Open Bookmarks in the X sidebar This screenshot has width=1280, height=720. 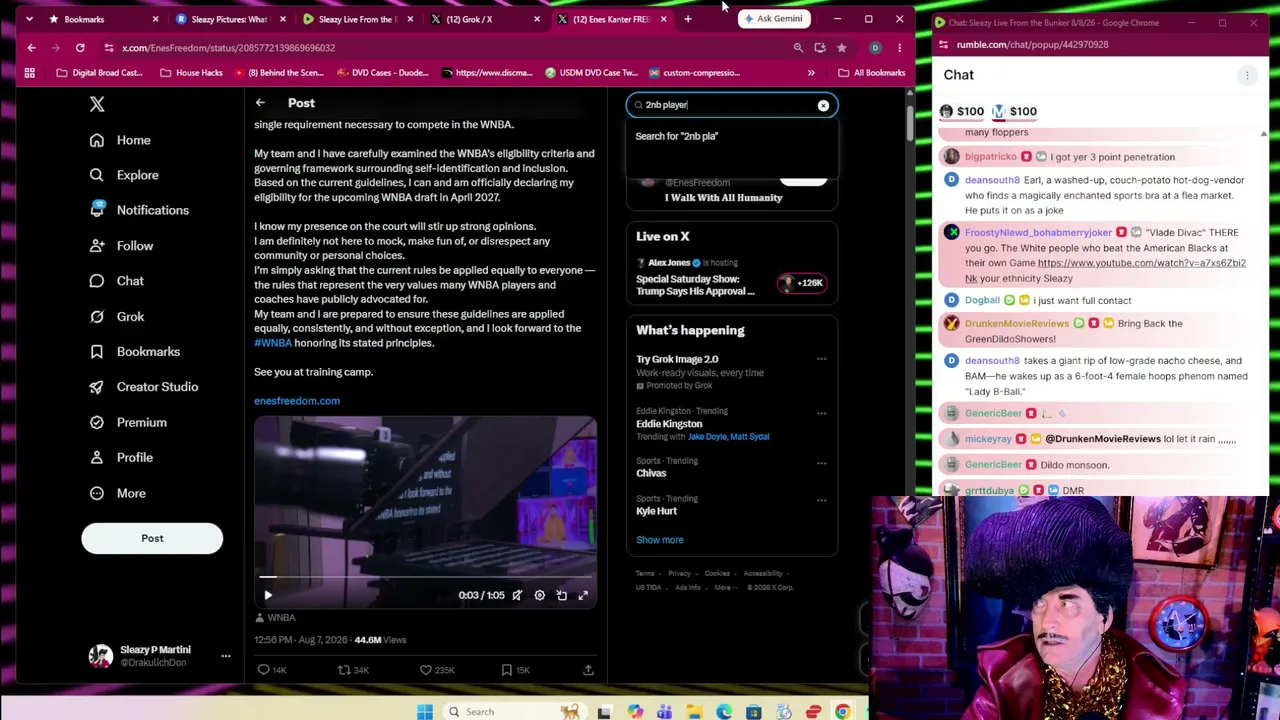pyautogui.click(x=135, y=351)
